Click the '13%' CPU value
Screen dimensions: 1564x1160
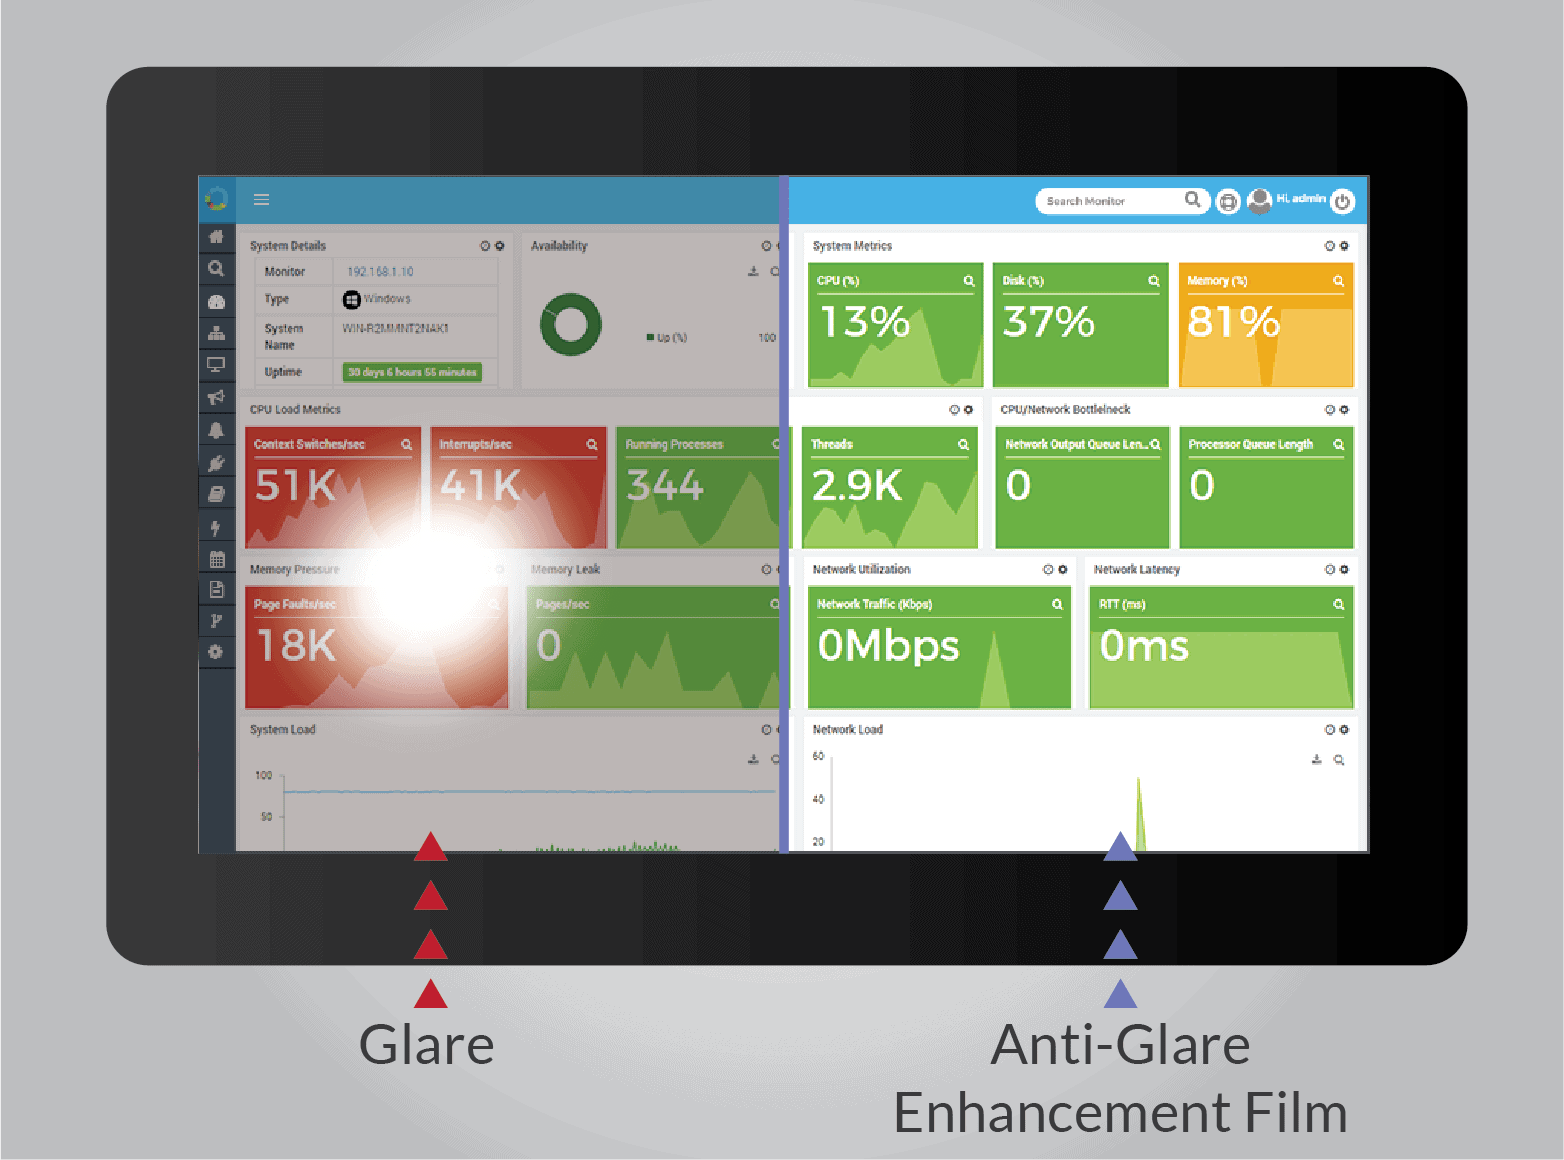tap(865, 322)
